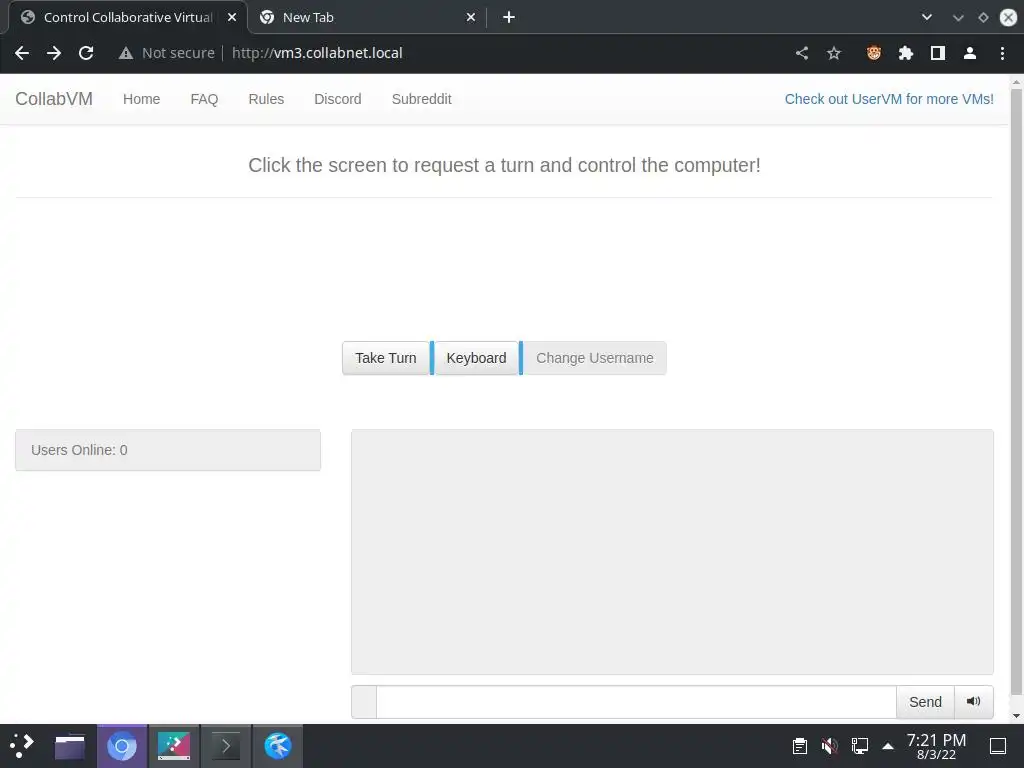The image size is (1024, 768).
Task: Reload the current page
Action: pyautogui.click(x=86, y=53)
